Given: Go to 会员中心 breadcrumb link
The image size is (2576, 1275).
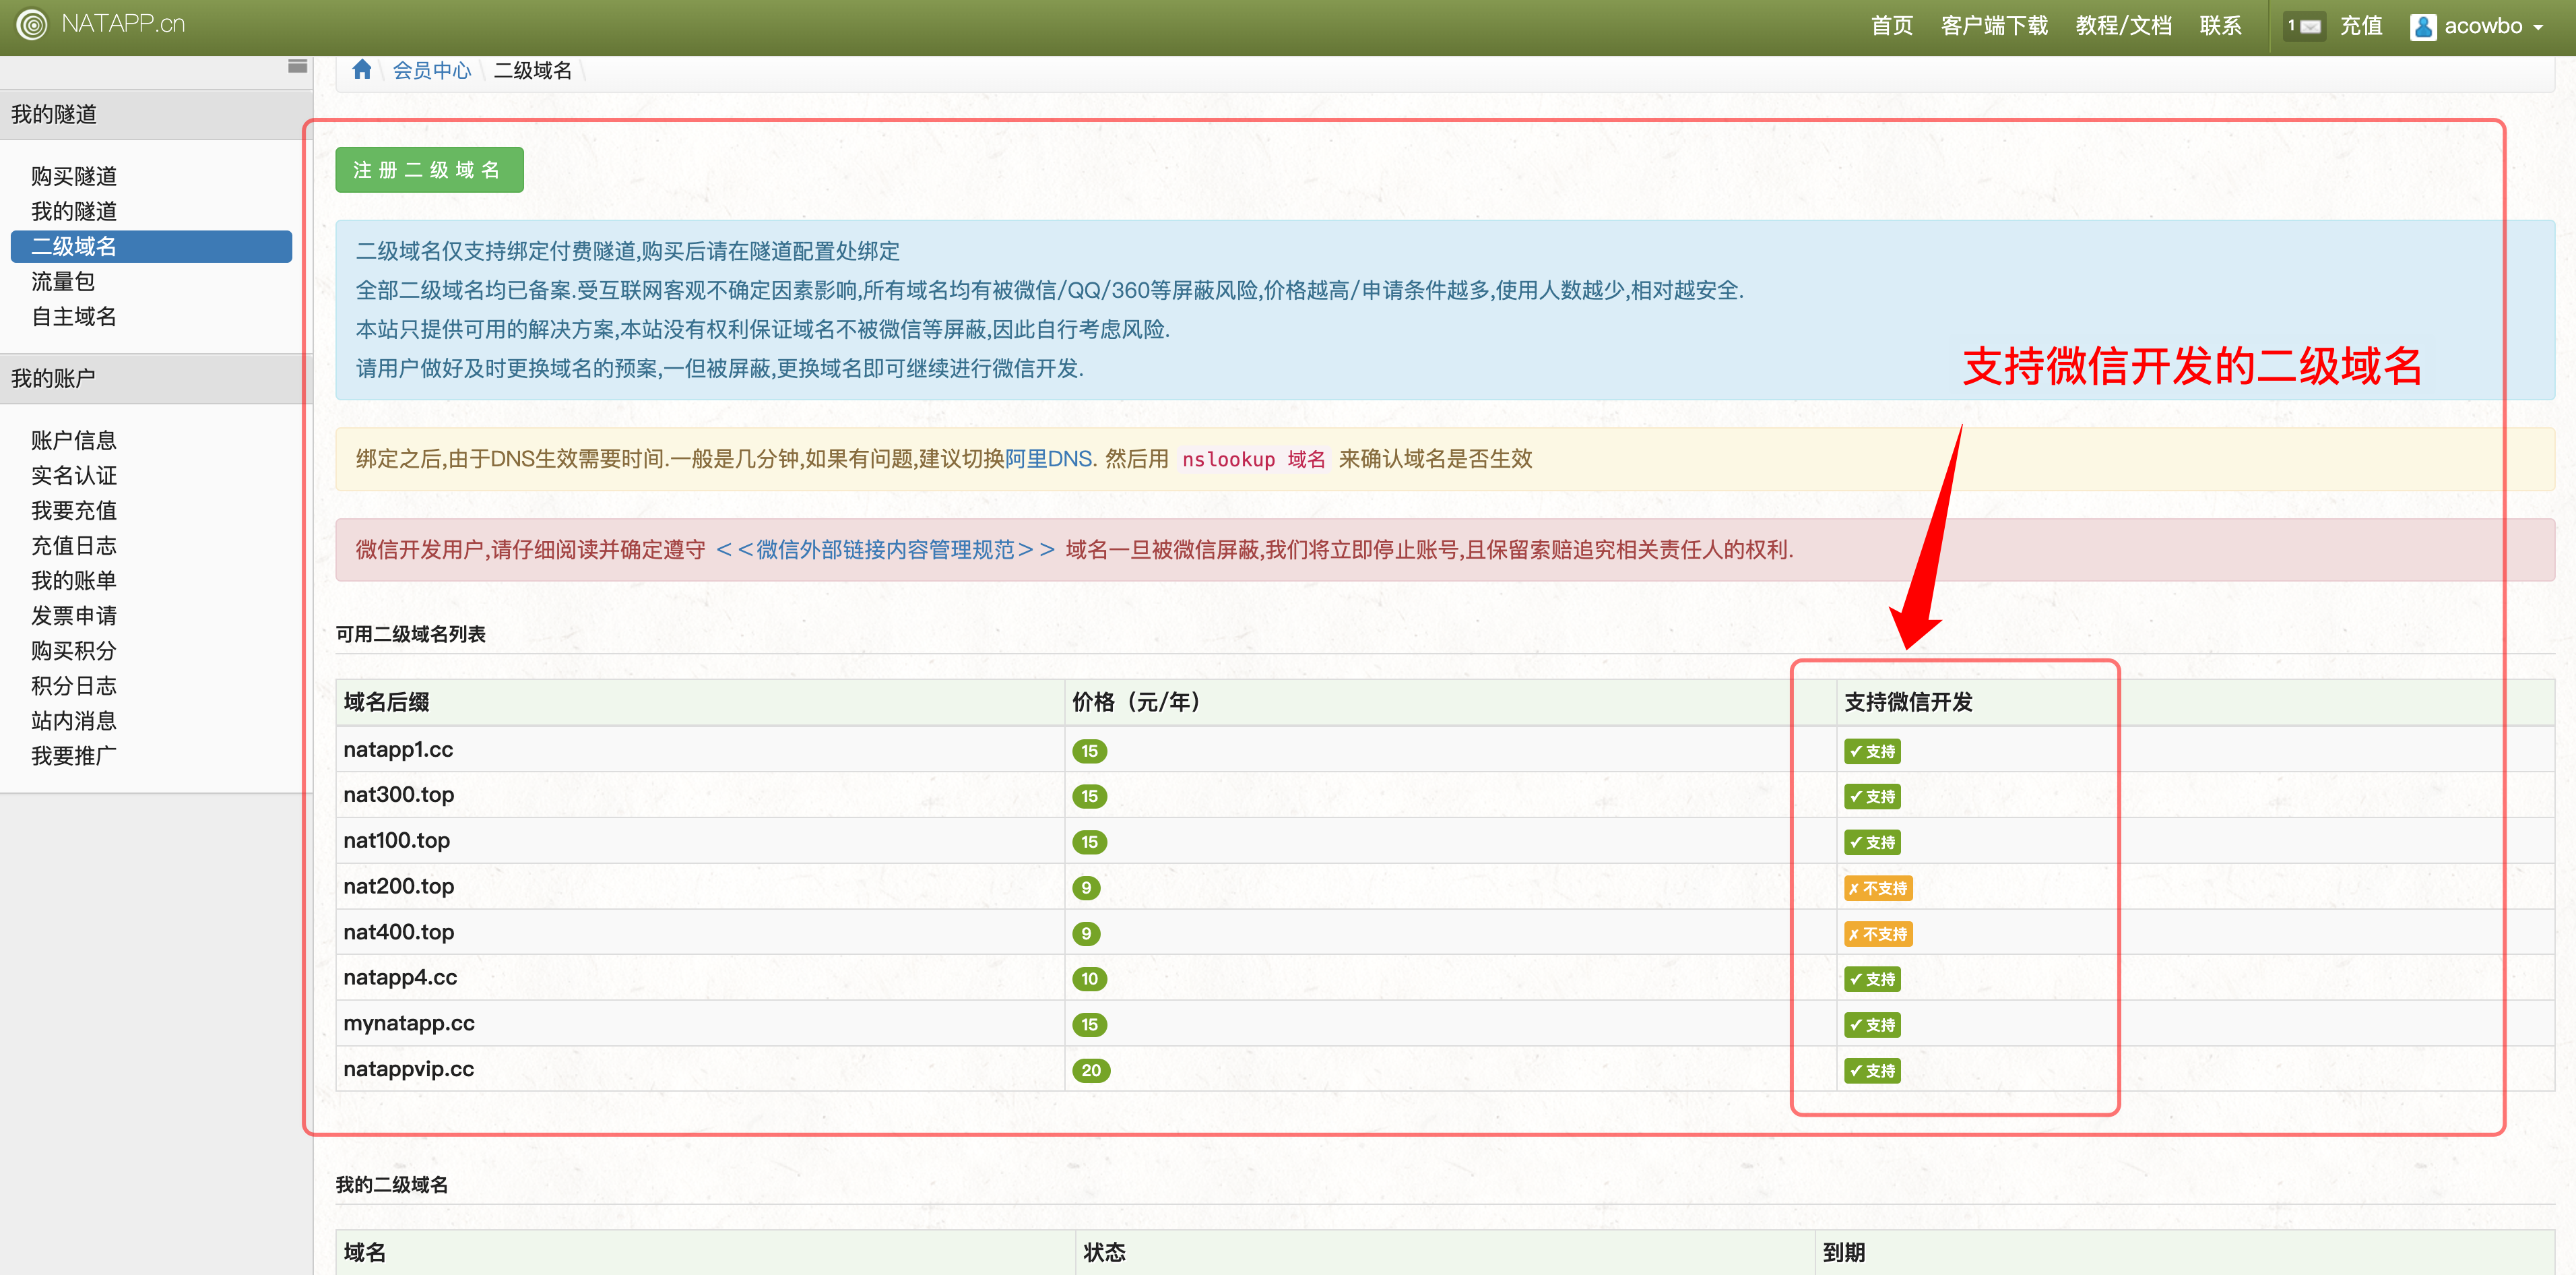Looking at the screenshot, I should pos(431,70).
